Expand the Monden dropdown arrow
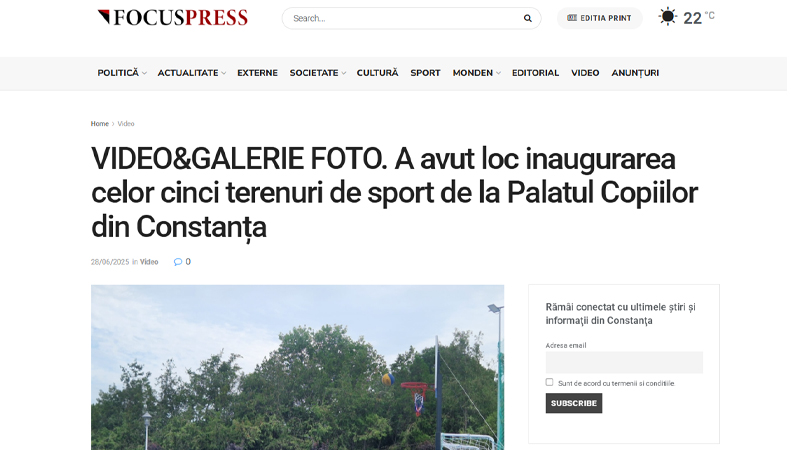The height and width of the screenshot is (450, 800). click(498, 73)
